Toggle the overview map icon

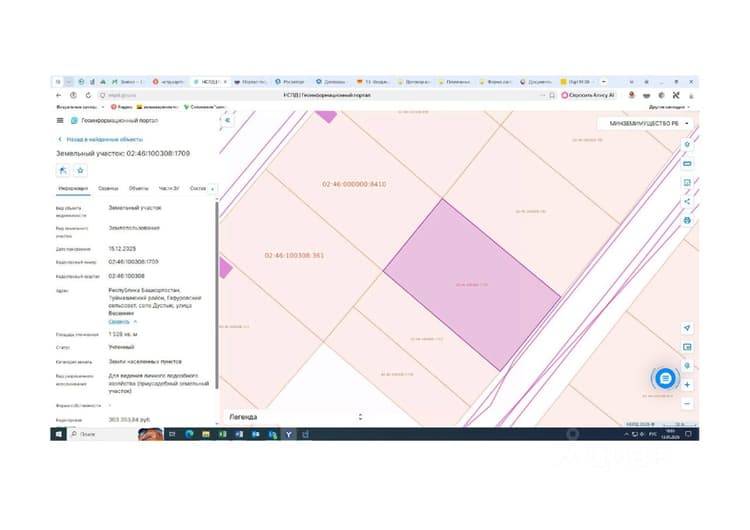[687, 347]
